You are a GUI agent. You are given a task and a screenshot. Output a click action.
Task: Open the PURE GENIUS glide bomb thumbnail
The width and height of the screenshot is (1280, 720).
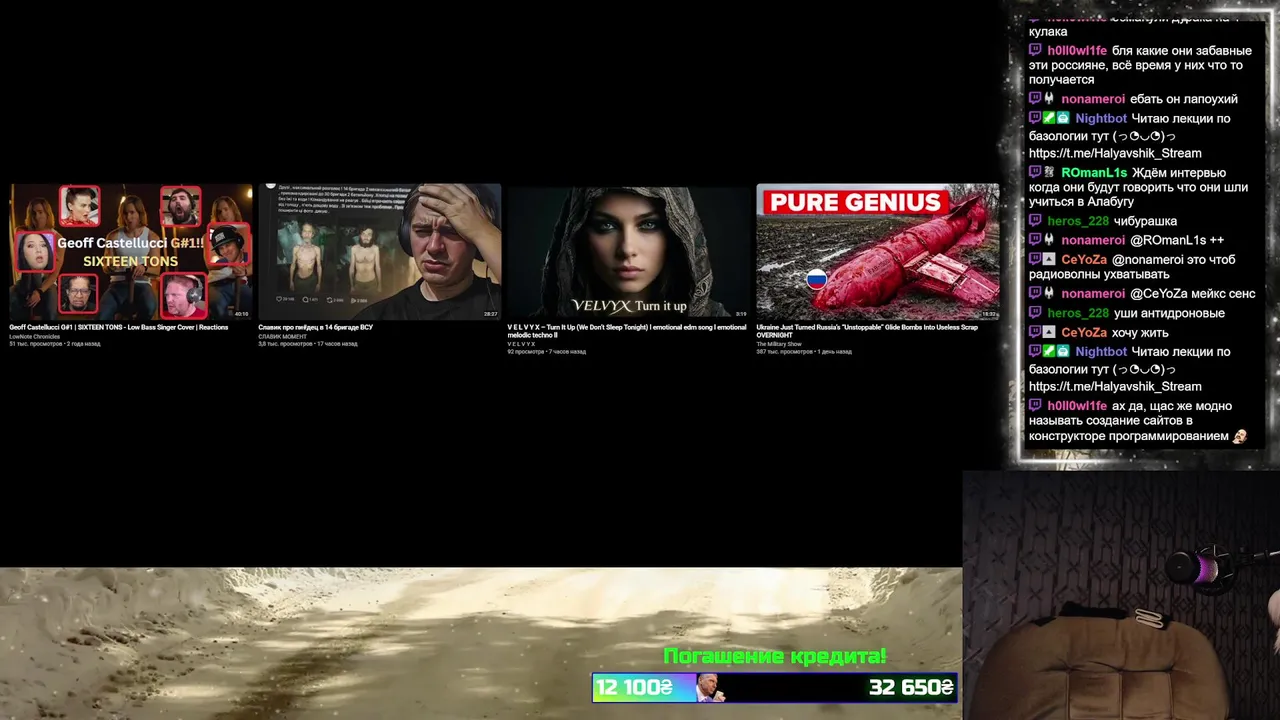pos(877,252)
